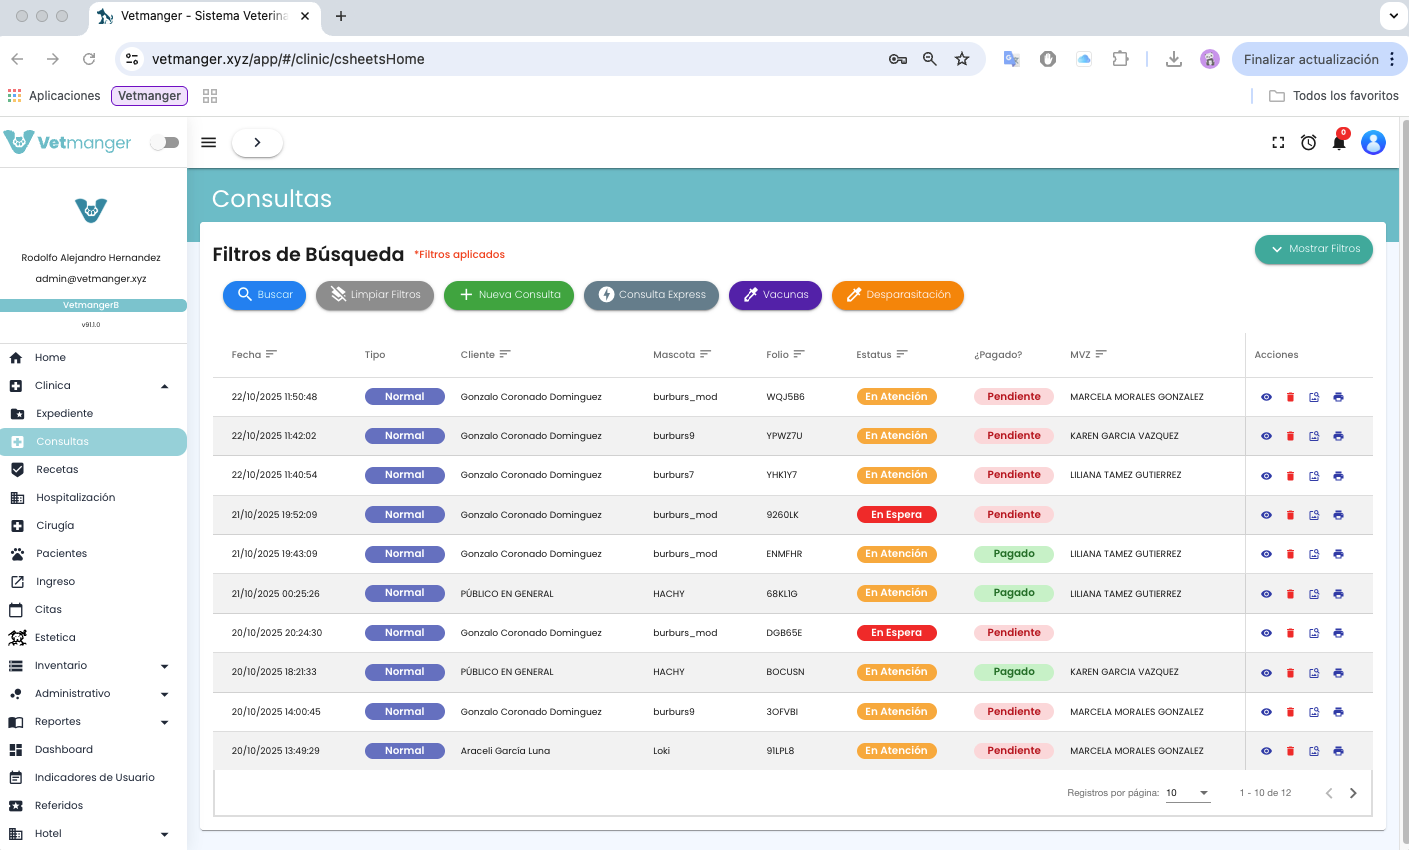Image resolution: width=1409 pixels, height=850 pixels.
Task: View consultation of Loki with eye icon
Action: (x=1266, y=751)
